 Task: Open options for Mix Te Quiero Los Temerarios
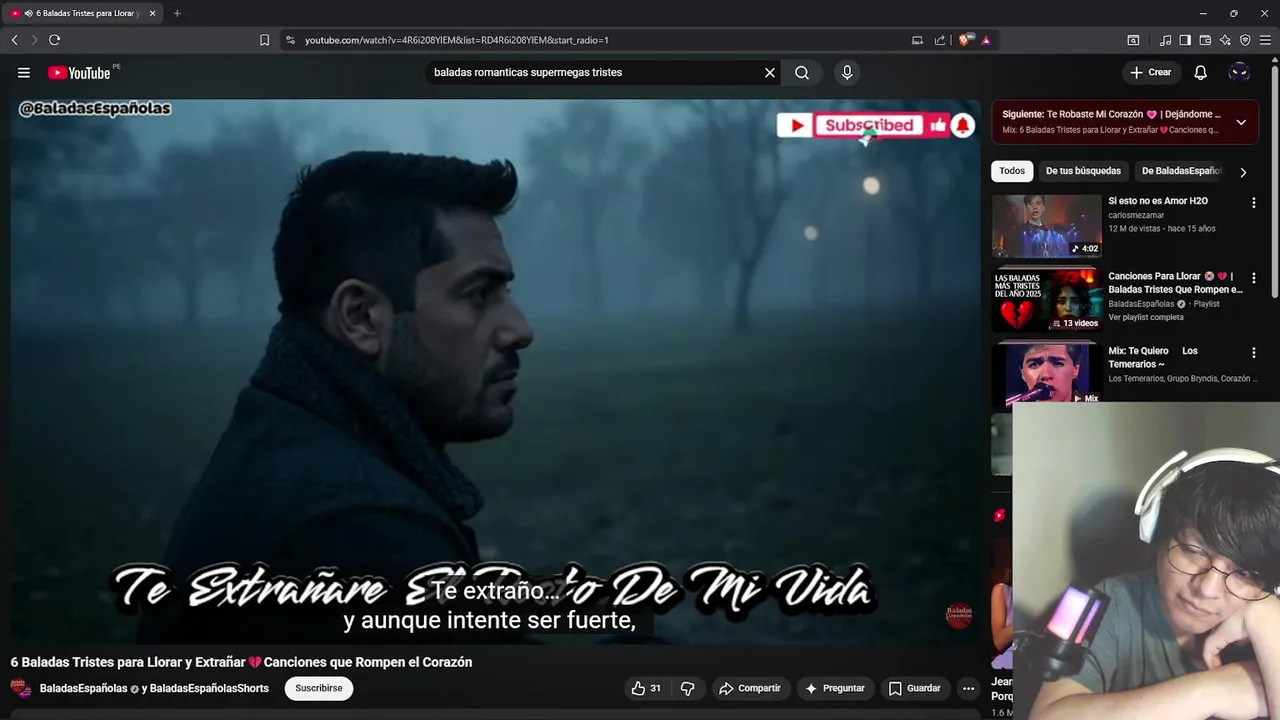pos(1253,353)
